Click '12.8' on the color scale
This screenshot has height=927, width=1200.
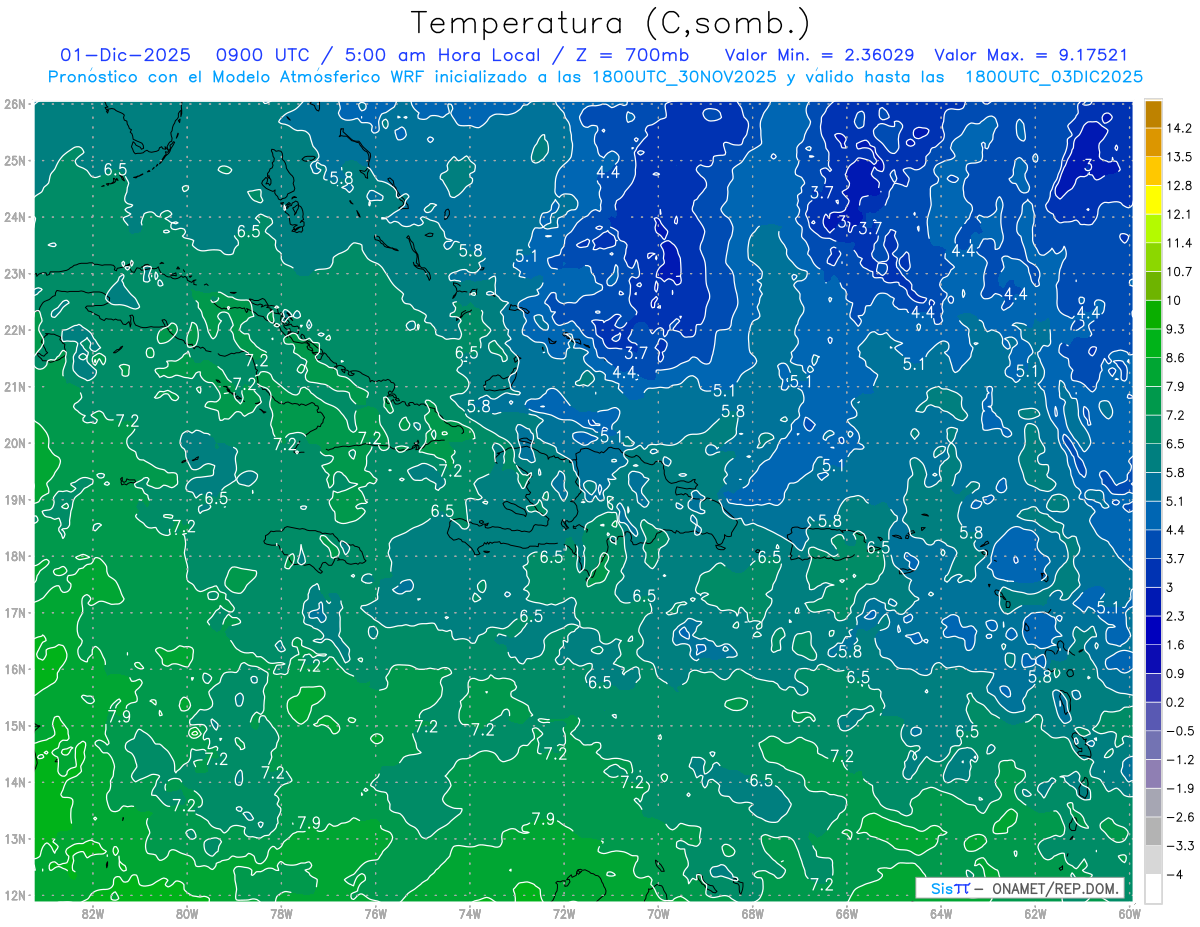tap(1180, 186)
